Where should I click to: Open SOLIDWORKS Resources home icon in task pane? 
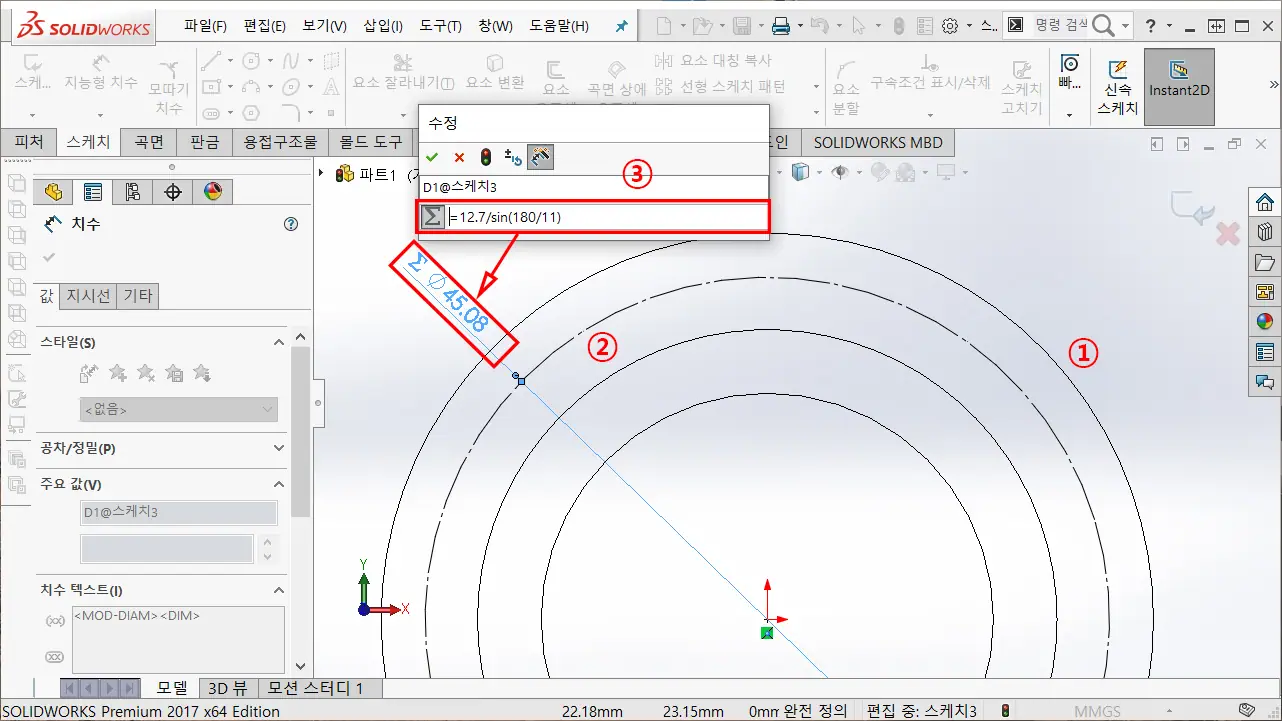click(x=1265, y=201)
